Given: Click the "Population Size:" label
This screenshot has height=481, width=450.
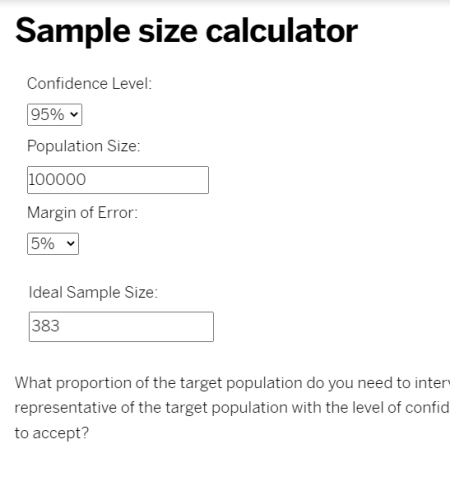Looking at the screenshot, I should click(x=84, y=146).
